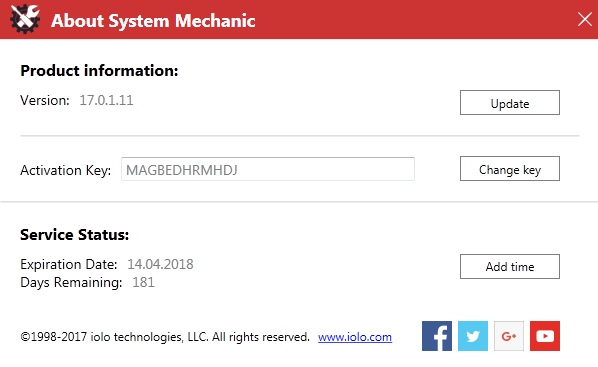Open the iolo Facebook page icon
The image size is (598, 367).
[437, 336]
